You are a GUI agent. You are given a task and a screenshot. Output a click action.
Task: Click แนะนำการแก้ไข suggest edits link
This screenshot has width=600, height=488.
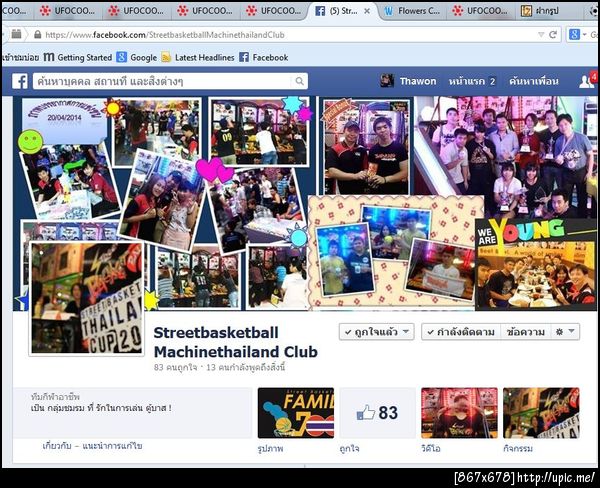pyautogui.click(x=112, y=446)
